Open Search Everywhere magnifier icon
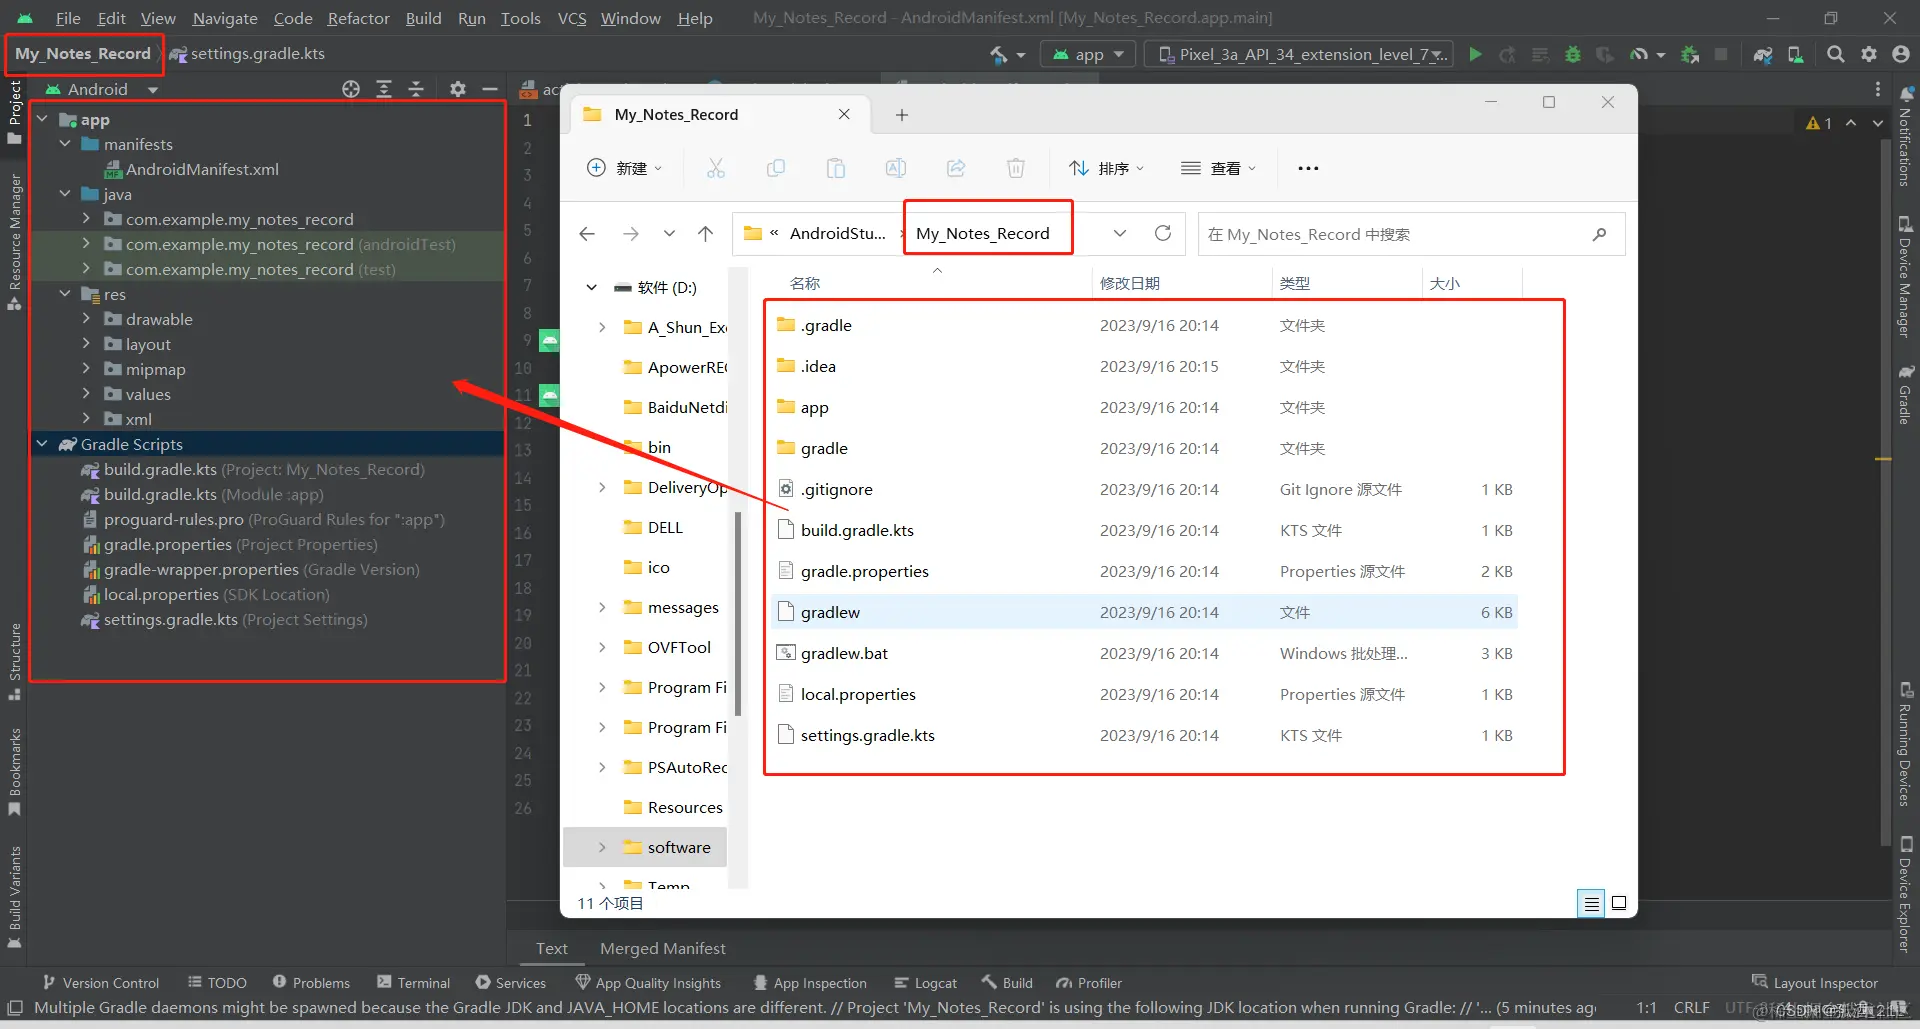The width and height of the screenshot is (1920, 1029). pos(1836,54)
